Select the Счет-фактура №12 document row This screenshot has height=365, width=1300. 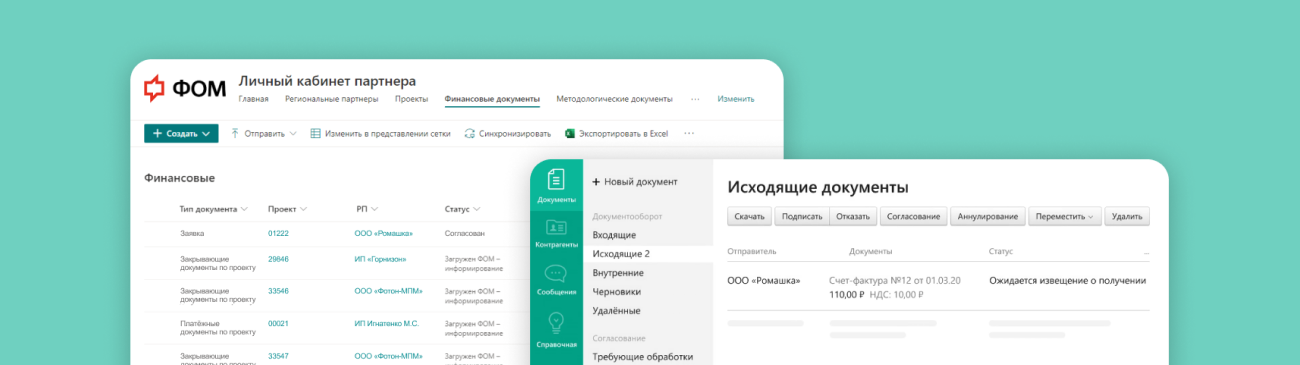pos(938,287)
